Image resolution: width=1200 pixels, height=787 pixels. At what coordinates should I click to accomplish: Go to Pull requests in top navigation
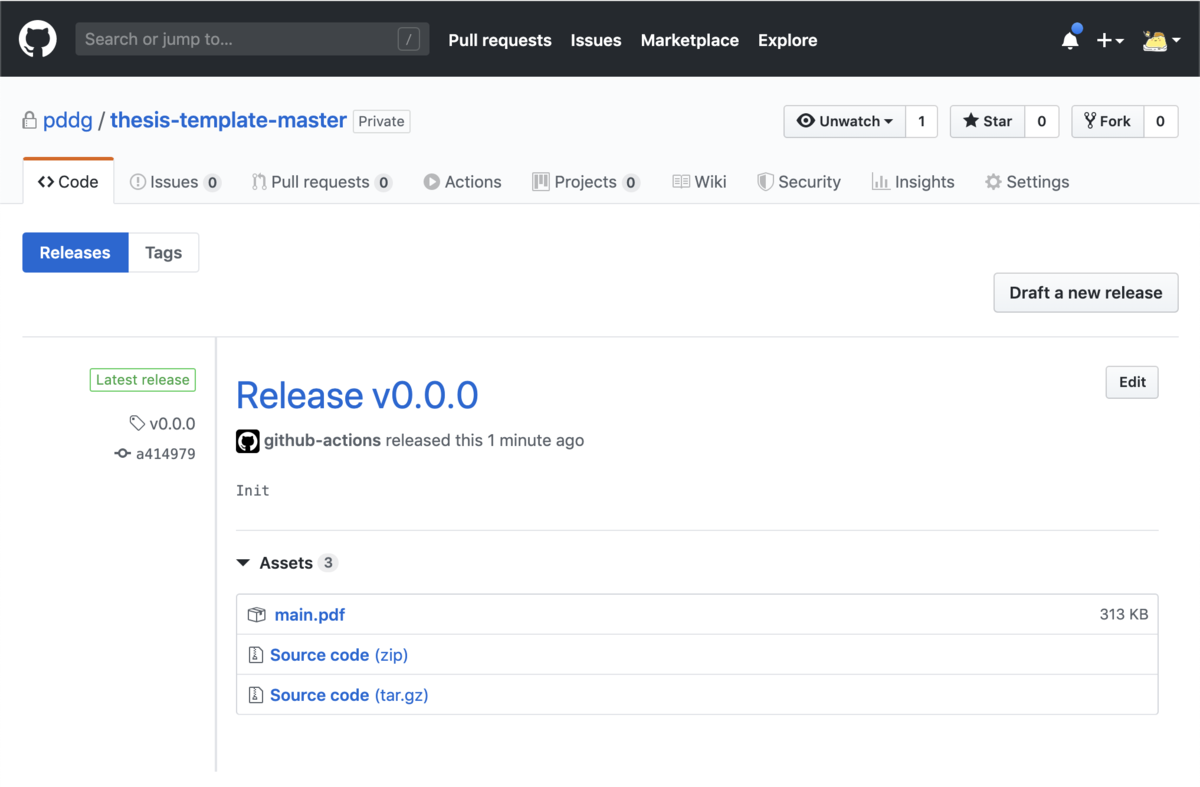coord(500,40)
